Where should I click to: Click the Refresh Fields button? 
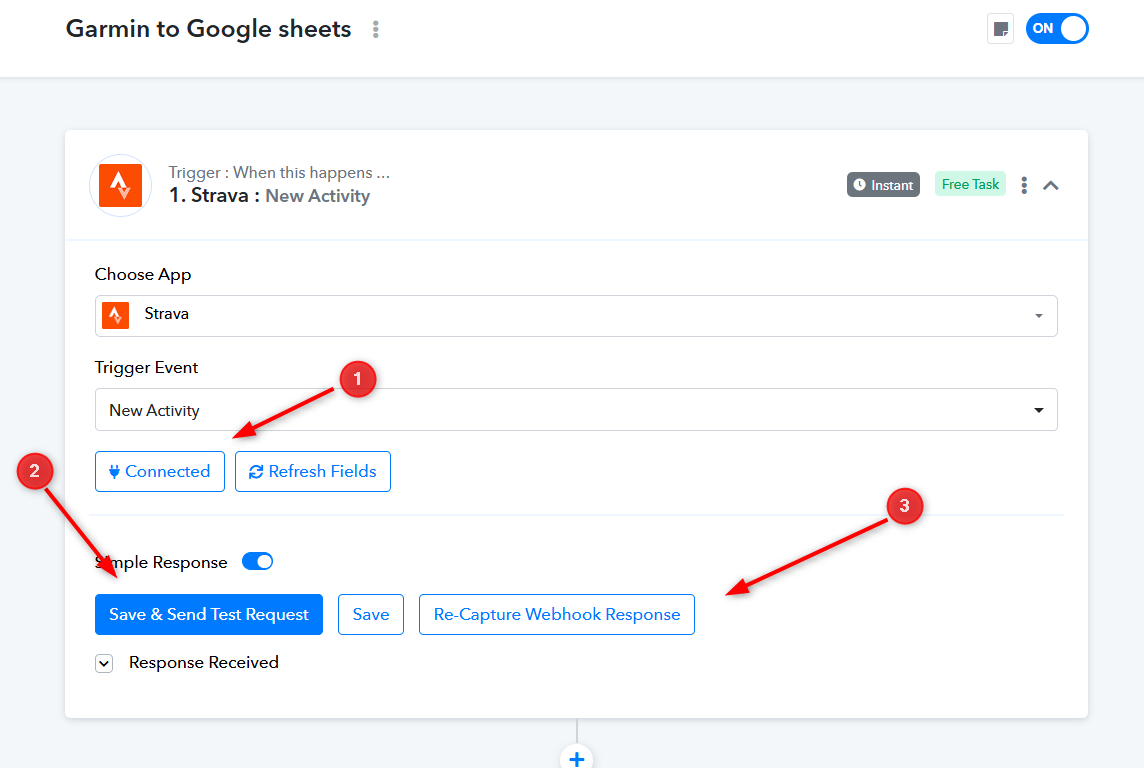tap(312, 471)
